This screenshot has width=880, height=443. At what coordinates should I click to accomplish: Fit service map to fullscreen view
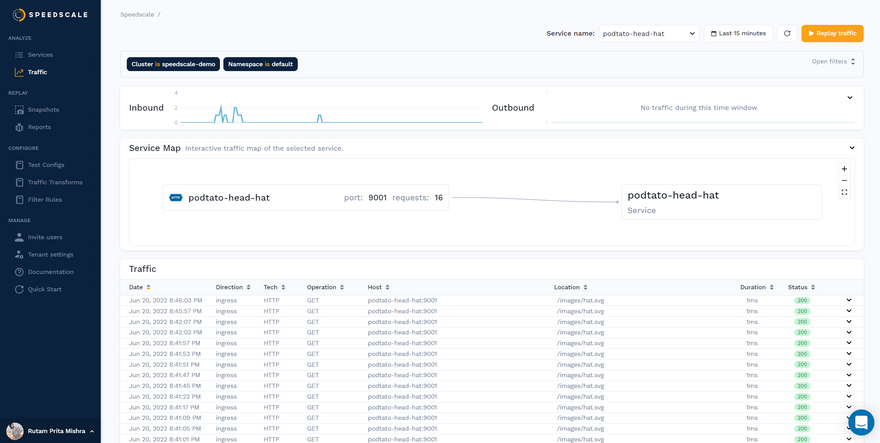[844, 192]
